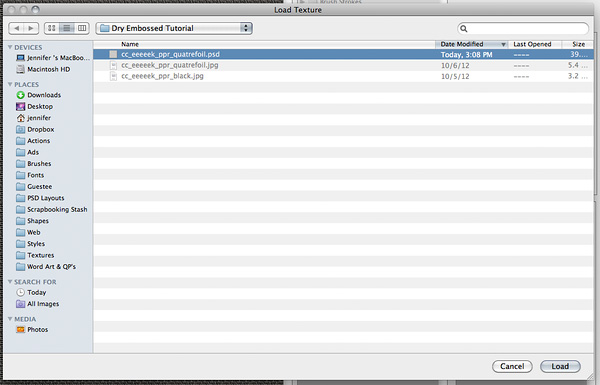Image resolution: width=600 pixels, height=385 pixels.
Task: Select cc_eeeeek_ppr_quatrefoil.jpg in the file list
Action: (x=344, y=65)
